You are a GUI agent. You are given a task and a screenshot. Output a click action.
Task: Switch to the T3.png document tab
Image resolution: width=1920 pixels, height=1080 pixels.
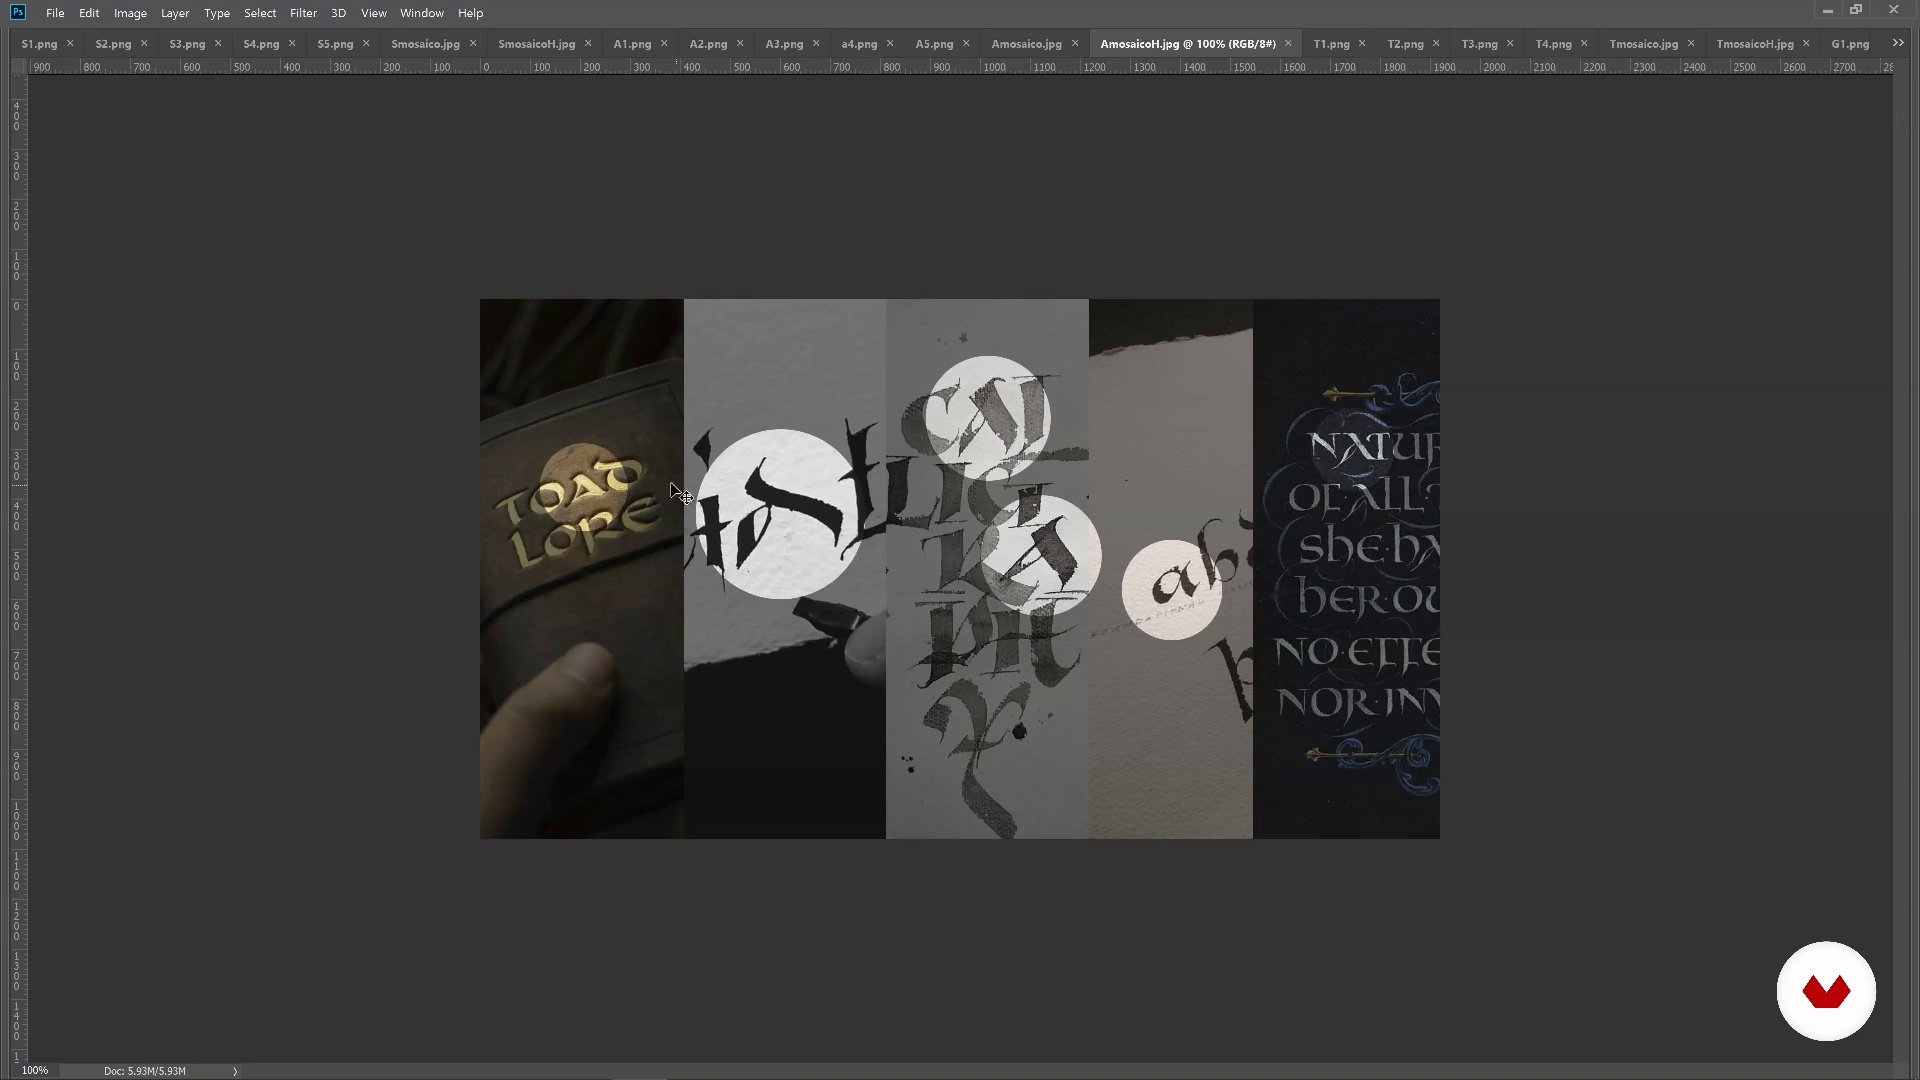1479,44
